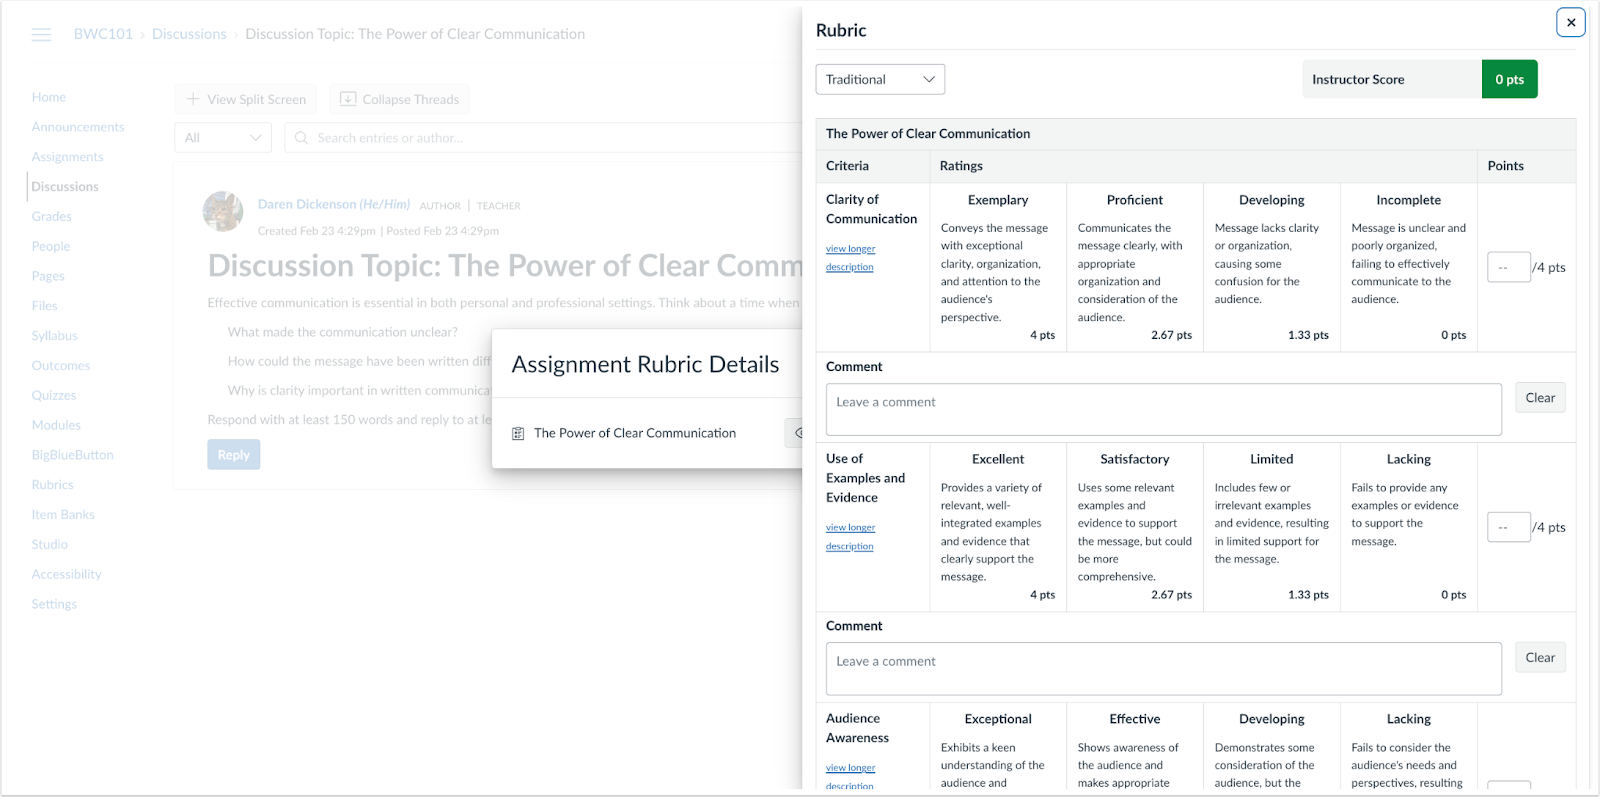Open Settings in course navigation
Viewport: 1600px width, 797px height.
pos(54,604)
